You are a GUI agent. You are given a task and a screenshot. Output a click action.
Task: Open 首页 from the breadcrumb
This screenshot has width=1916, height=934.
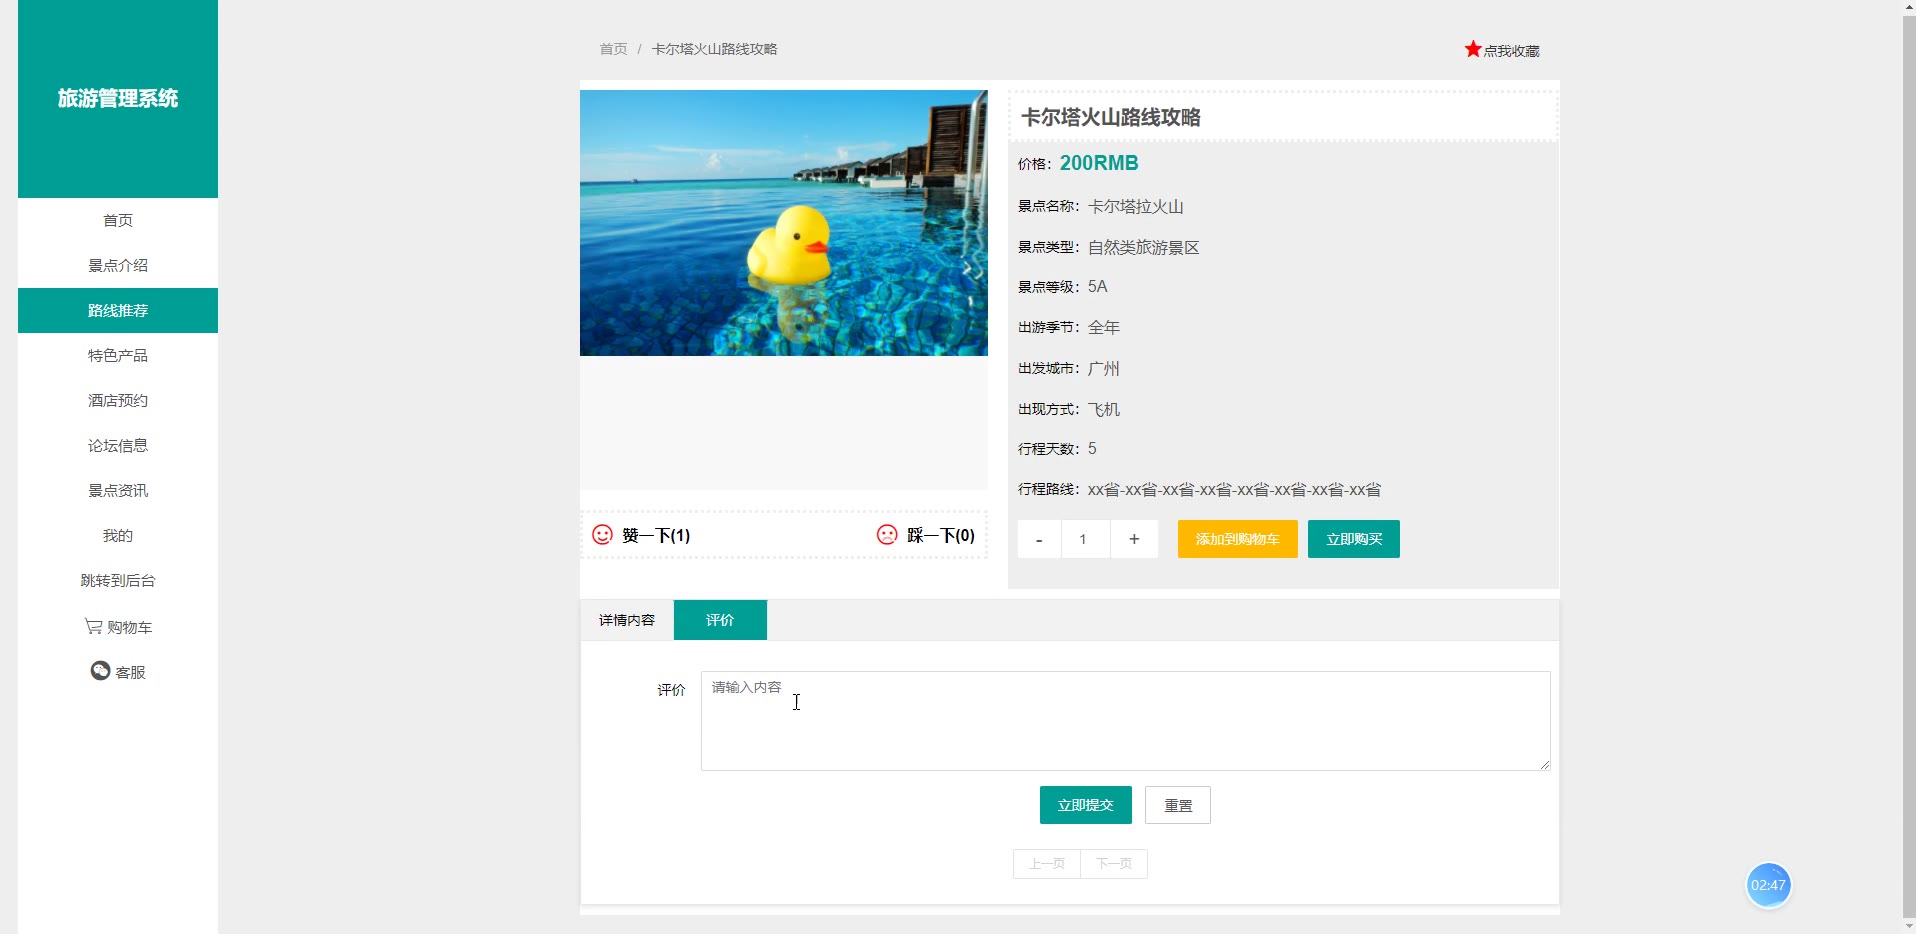pyautogui.click(x=611, y=48)
